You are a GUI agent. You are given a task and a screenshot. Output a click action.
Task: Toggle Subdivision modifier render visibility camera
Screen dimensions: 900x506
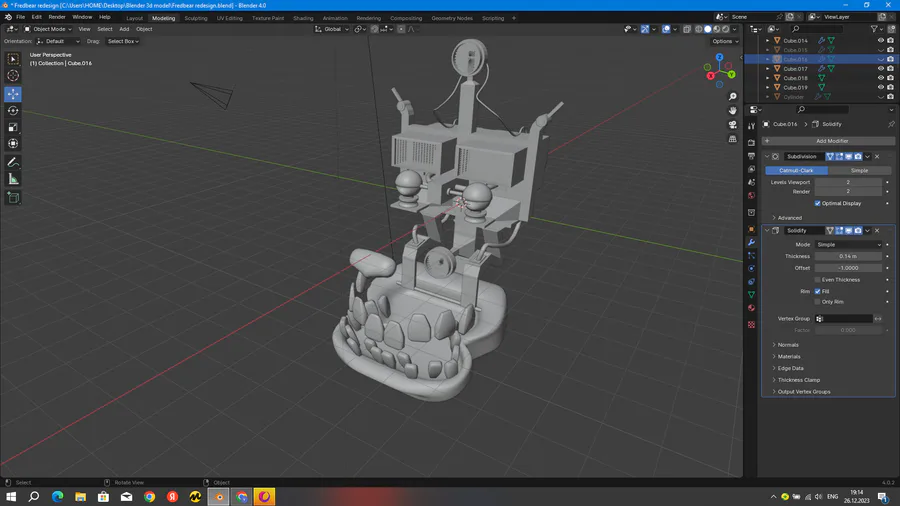858,157
